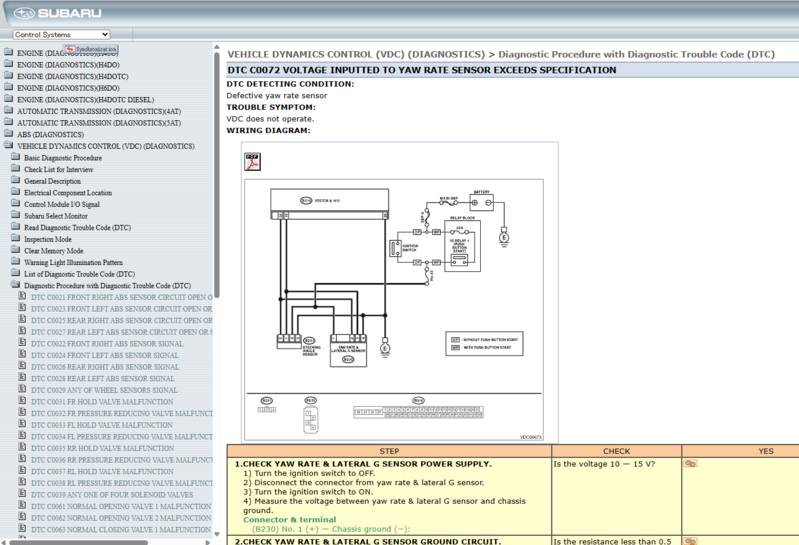Open the wiring diagram PDF icon
Image resolution: width=799 pixels, height=545 pixels.
[253, 161]
